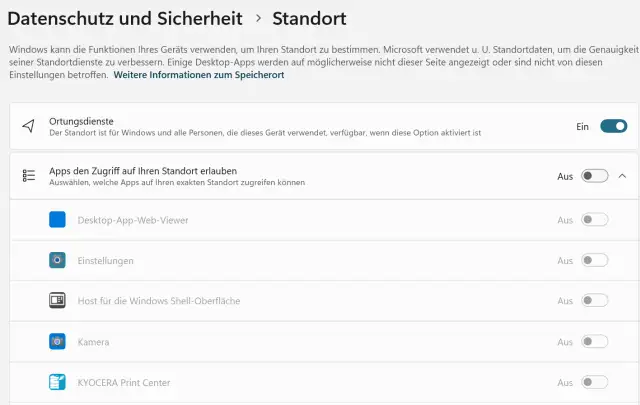The image size is (640, 405).
Task: Click the Kamera app icon
Action: (58, 341)
